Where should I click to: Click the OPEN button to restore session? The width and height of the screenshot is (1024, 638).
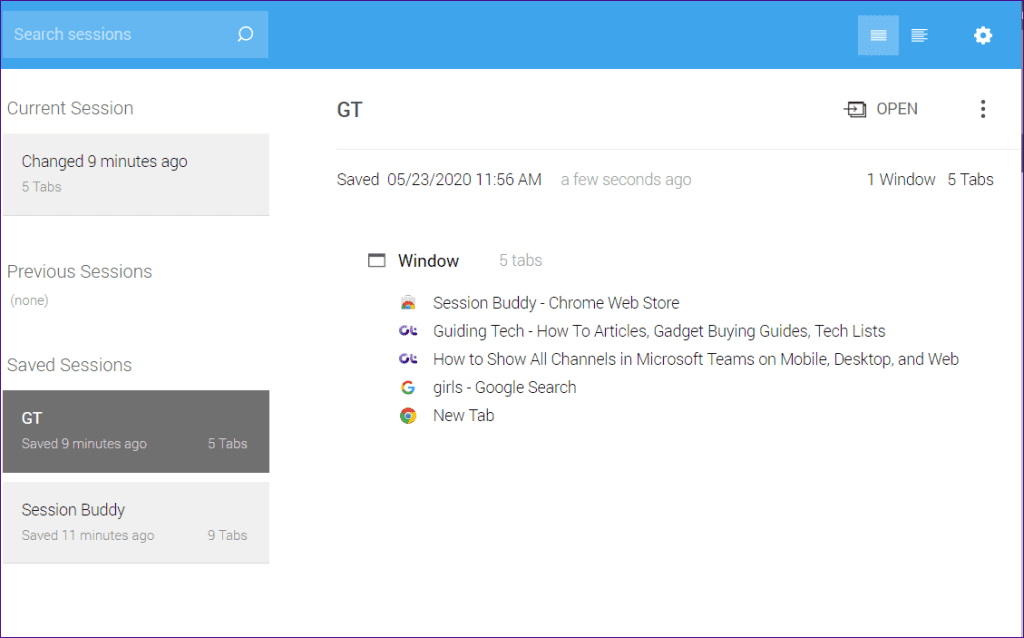(881, 108)
